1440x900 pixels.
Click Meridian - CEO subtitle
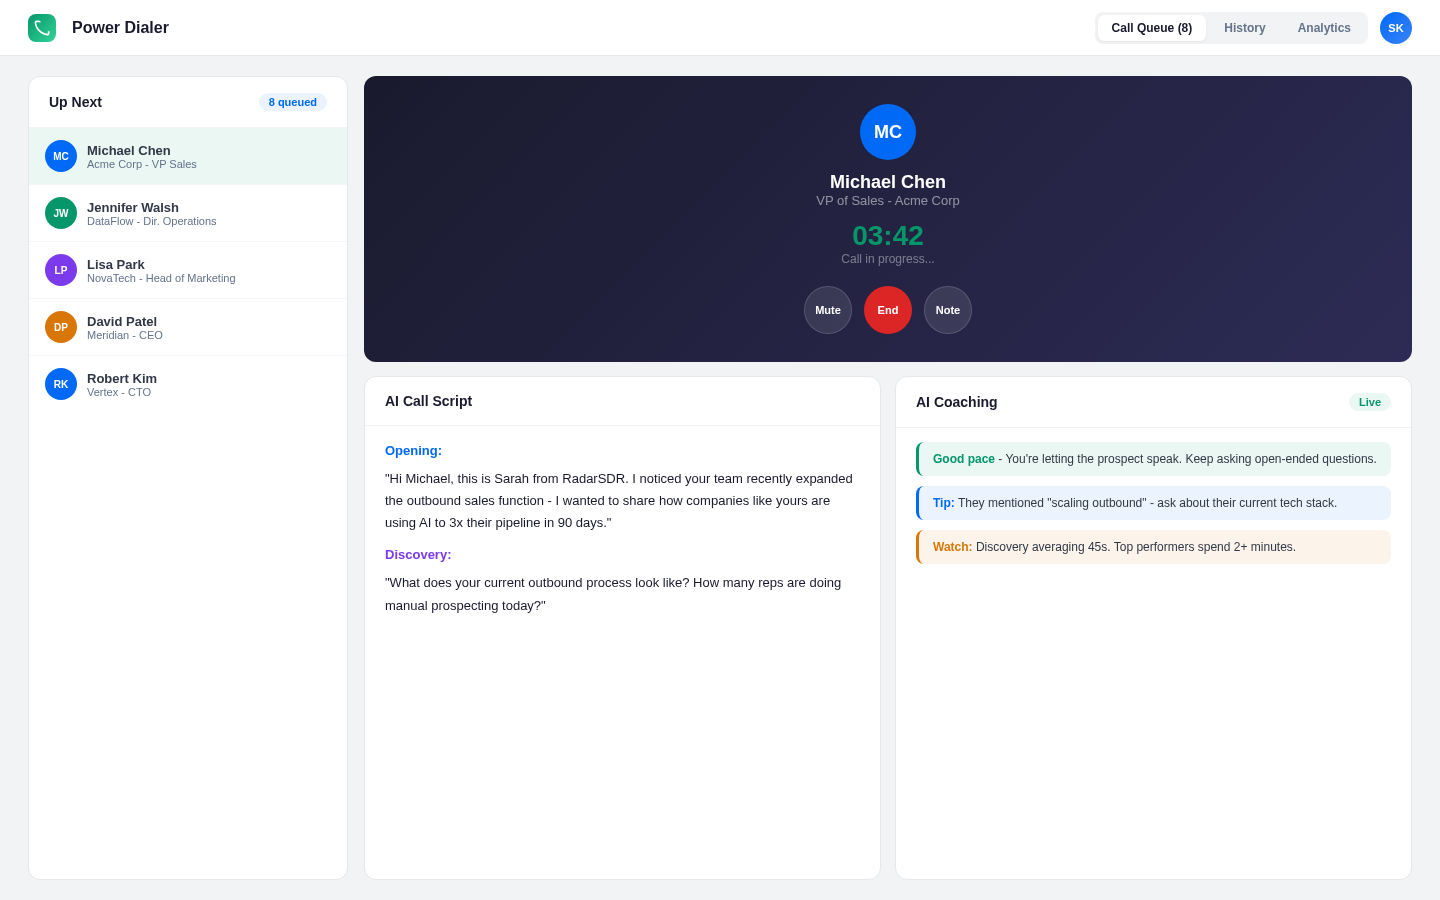125,335
